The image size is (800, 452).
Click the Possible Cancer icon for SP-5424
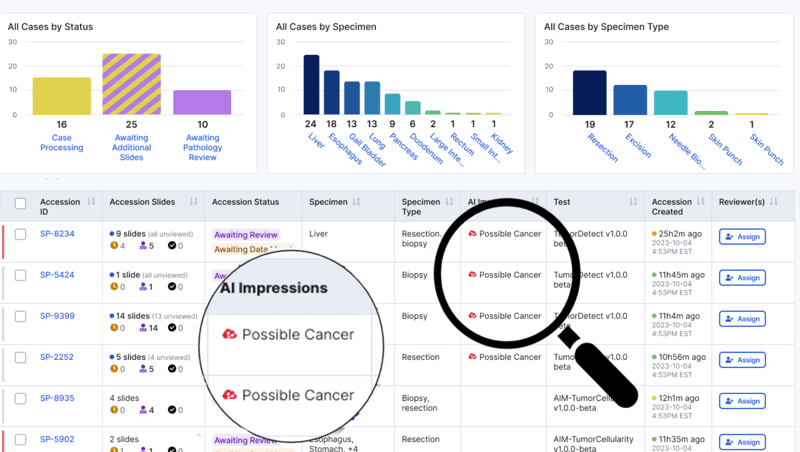pyautogui.click(x=472, y=275)
